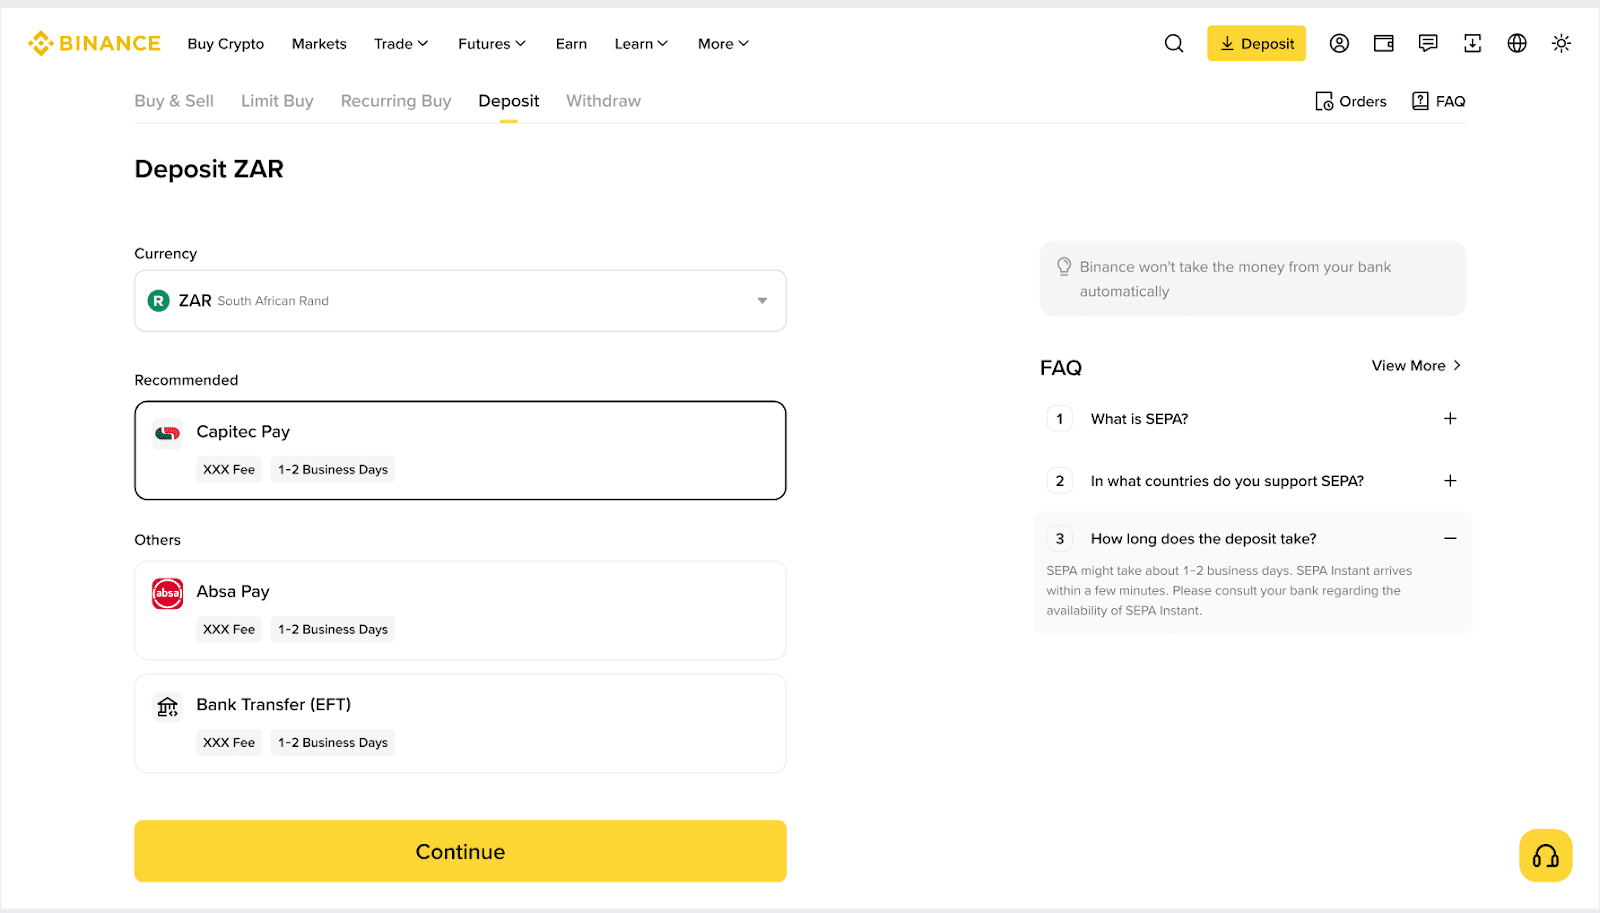Expand the "What is SEPA?" question
This screenshot has width=1600, height=913.
tap(1252, 419)
